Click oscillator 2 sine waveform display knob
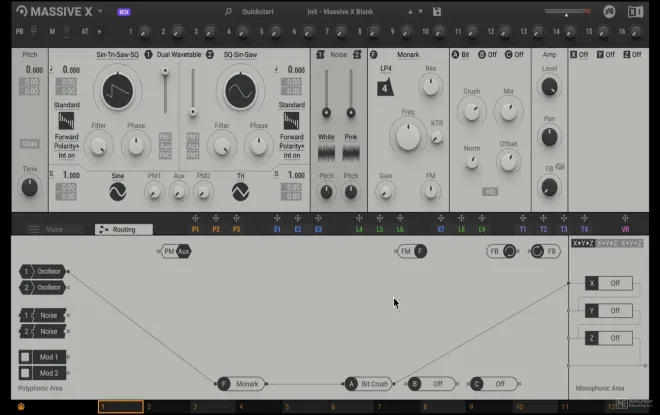Viewport: 660px width, 415px height. click(240, 90)
